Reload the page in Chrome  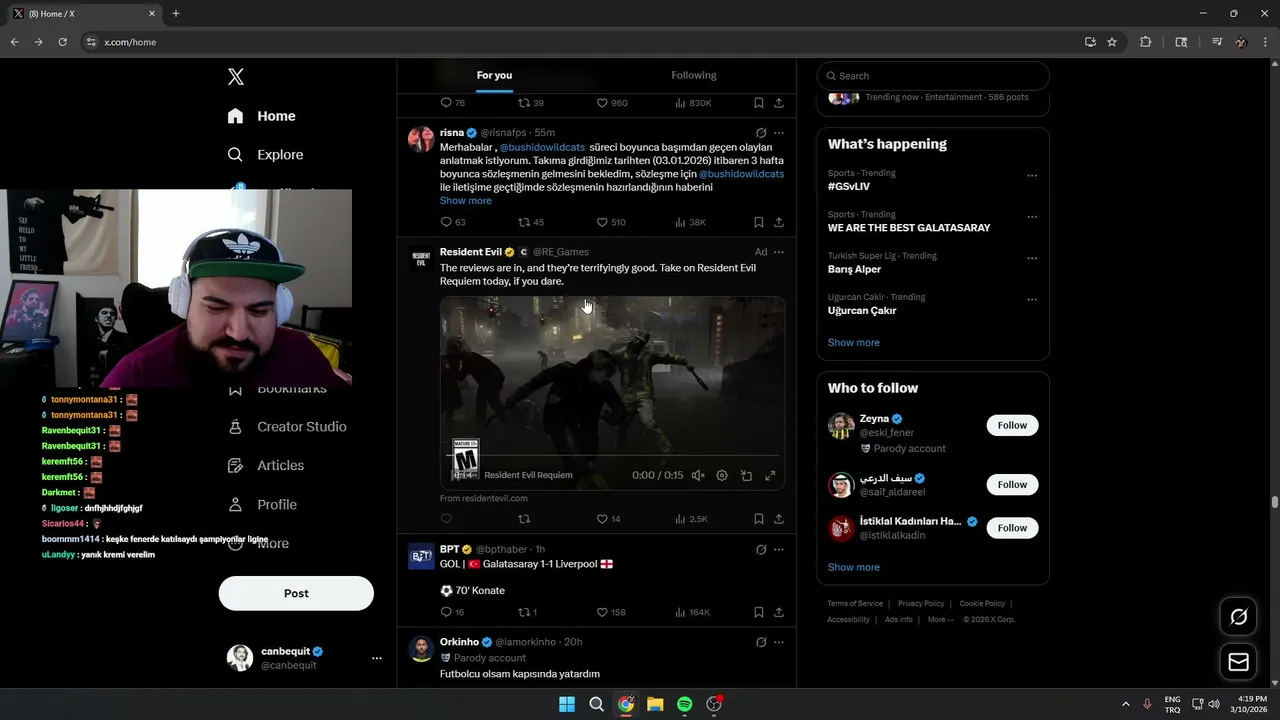point(62,42)
